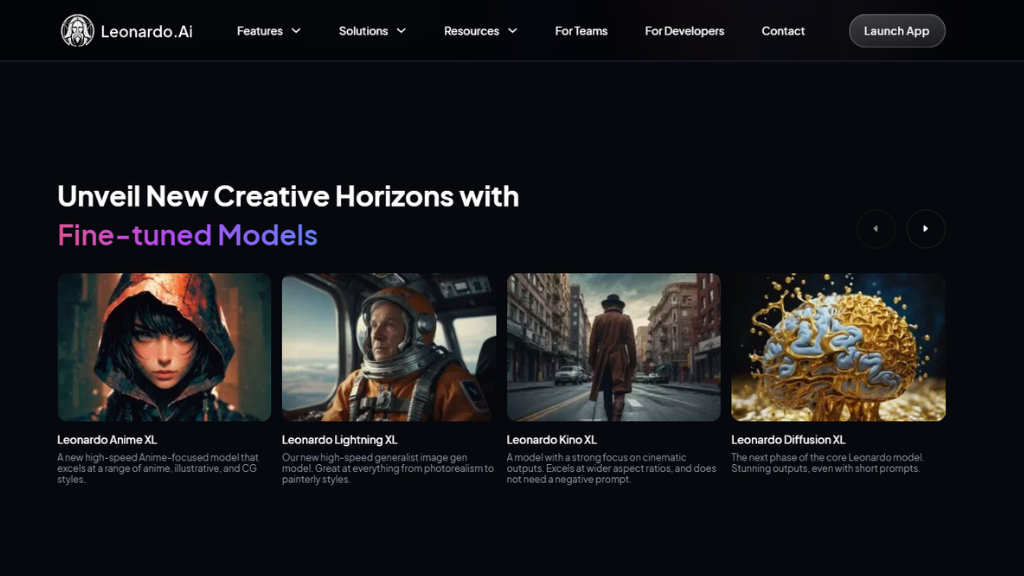This screenshot has height=576, width=1024.
Task: Click the Leonardo.Ai wizard logo icon
Action: coord(77,31)
